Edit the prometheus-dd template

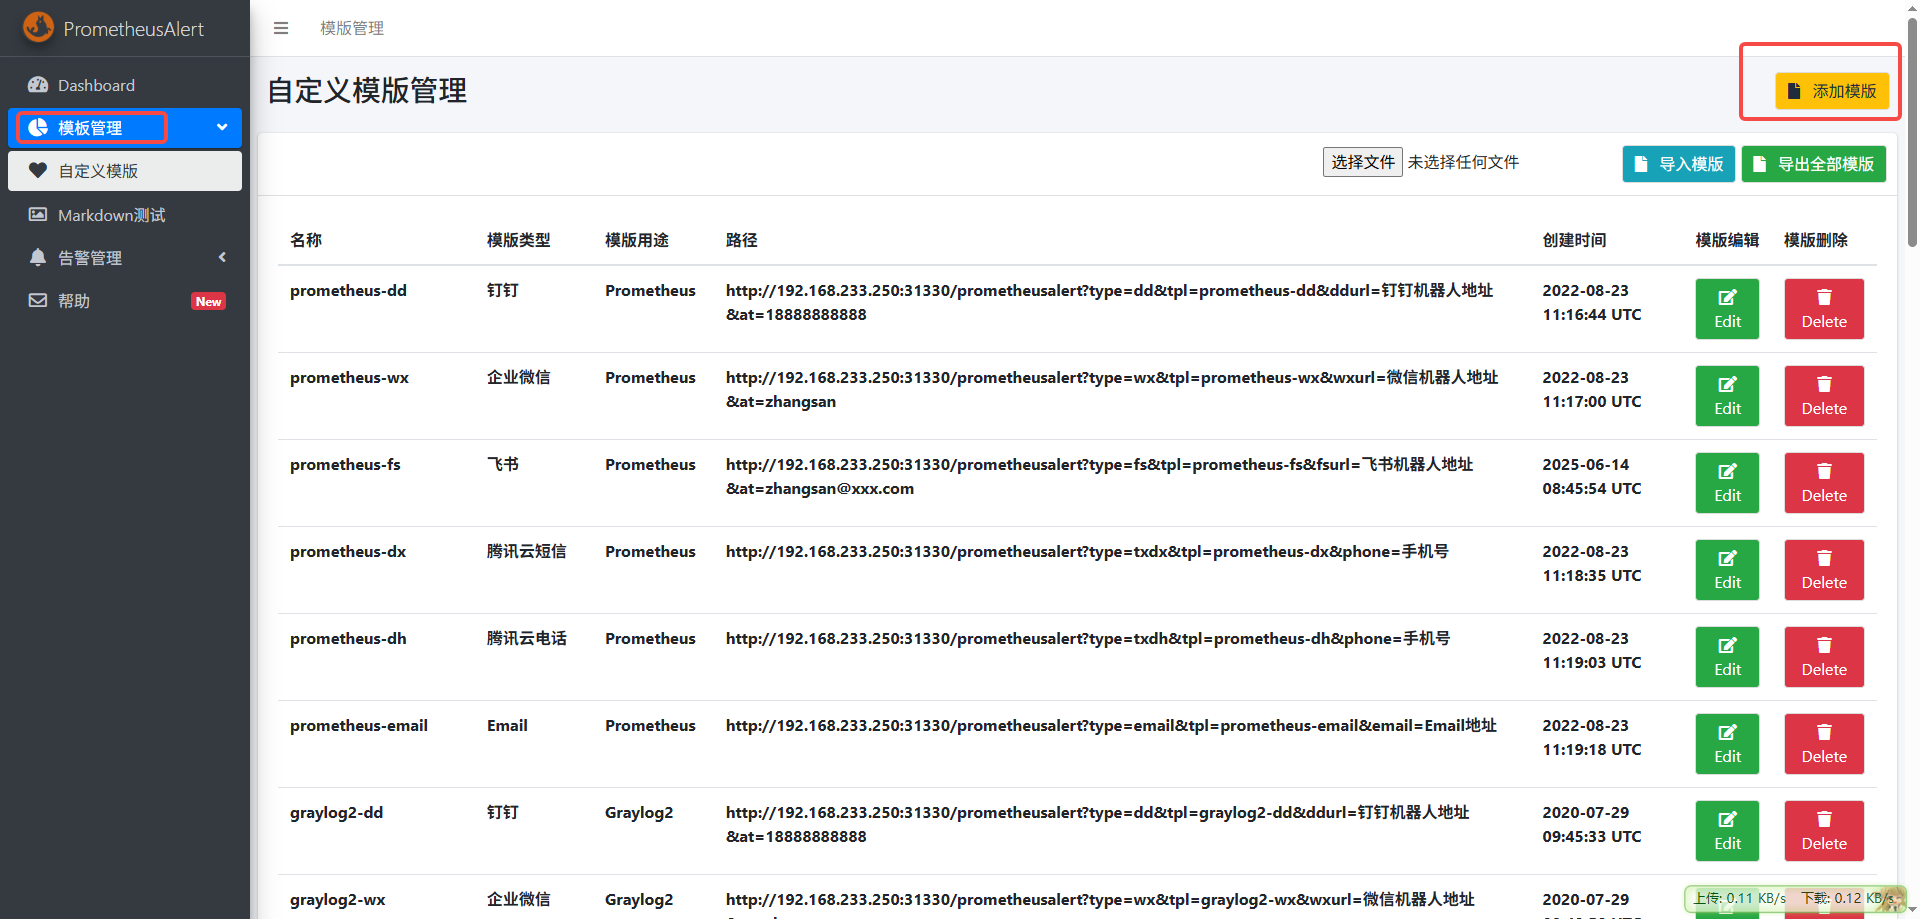(x=1727, y=309)
